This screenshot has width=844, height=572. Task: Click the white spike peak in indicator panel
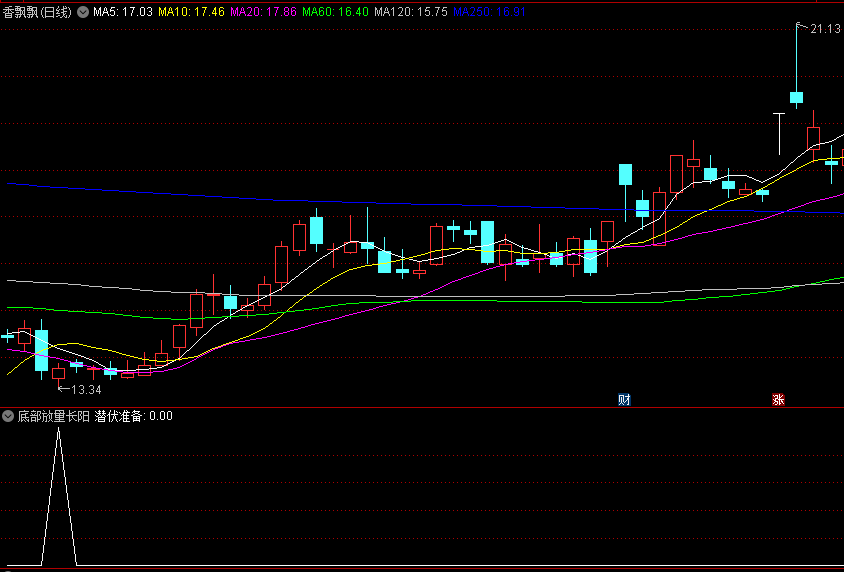tap(58, 429)
